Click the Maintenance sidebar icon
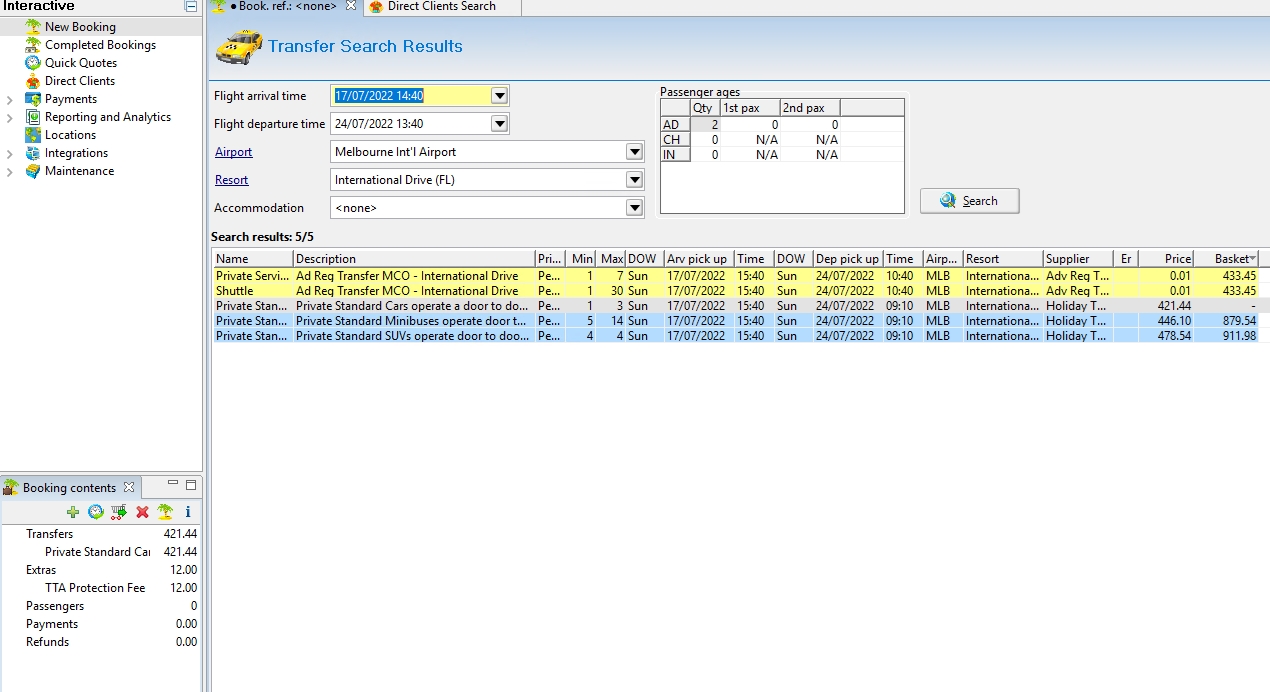Screen dimensions: 1270x692 (x=33, y=171)
